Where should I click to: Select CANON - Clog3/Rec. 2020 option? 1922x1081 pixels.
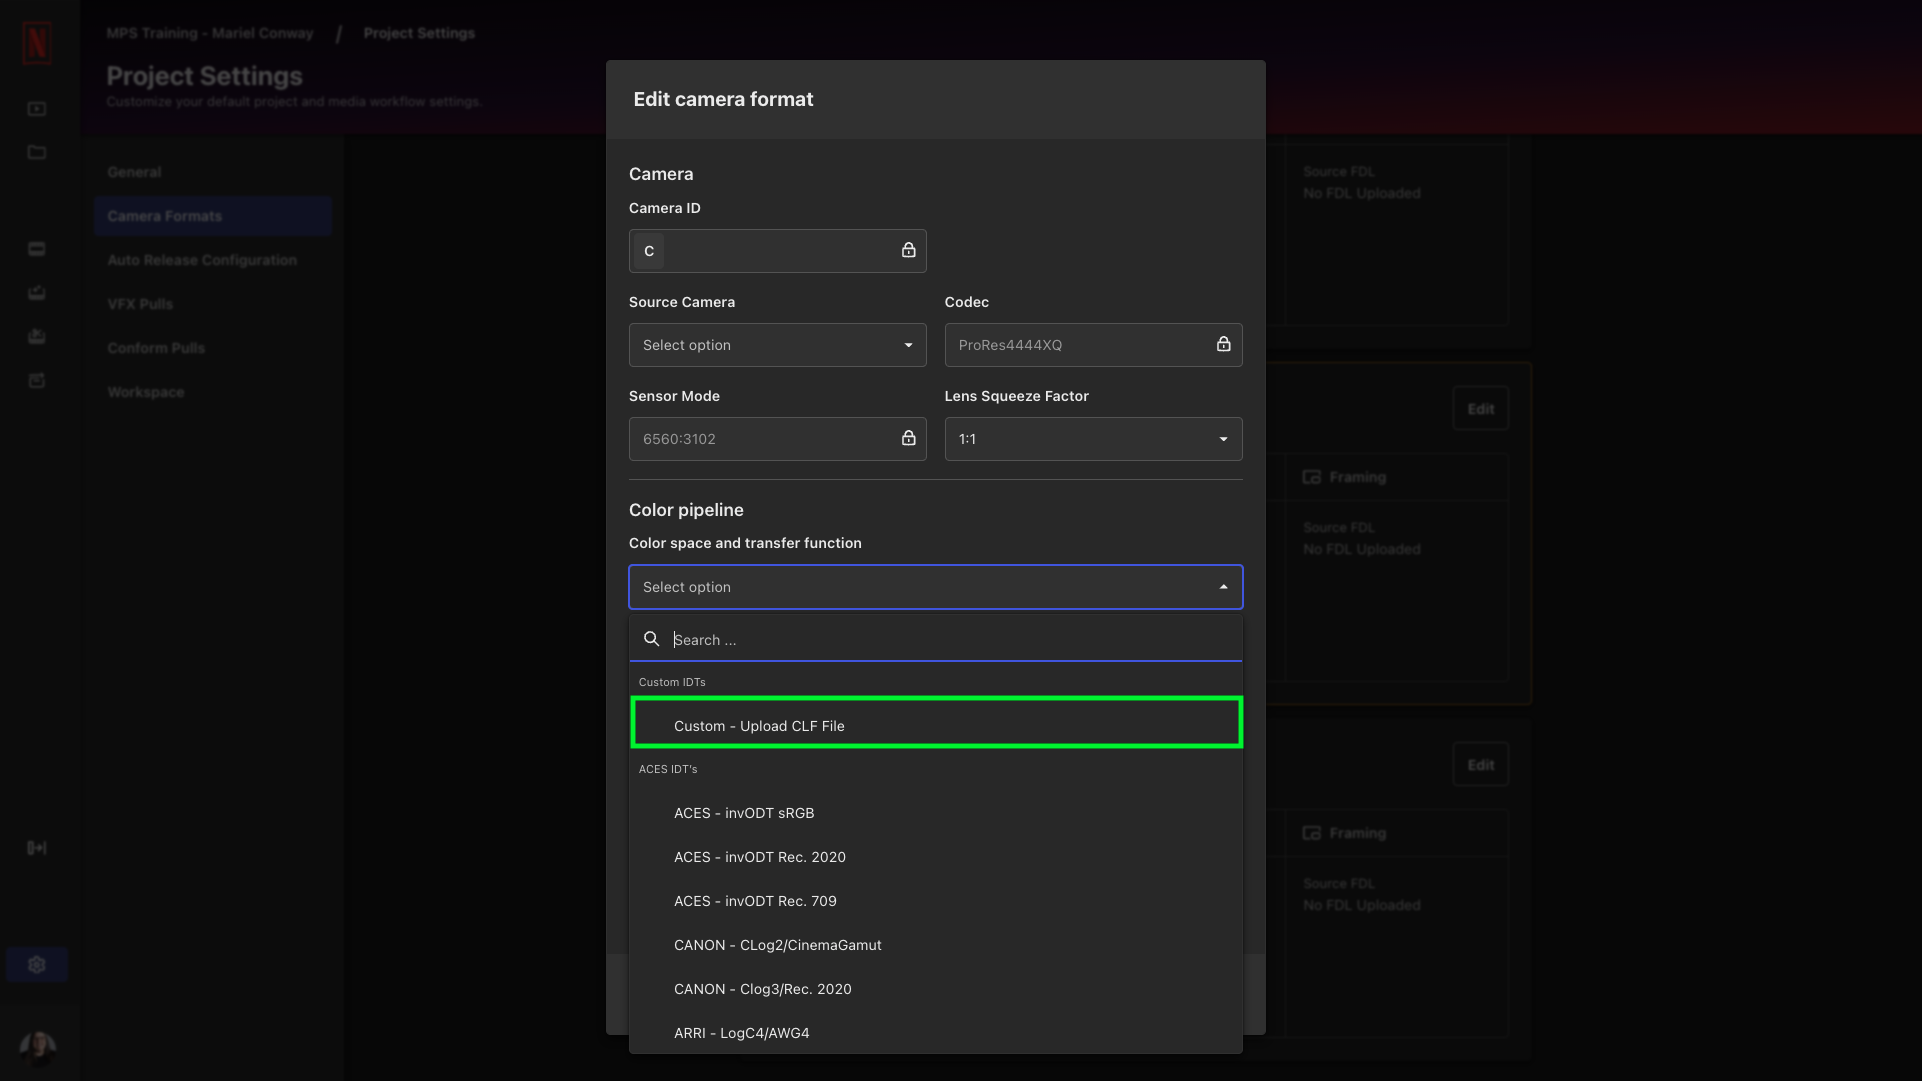click(x=935, y=989)
